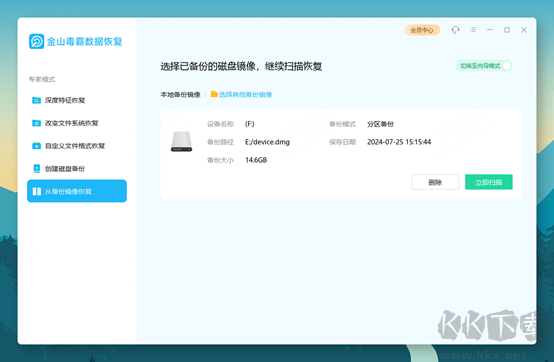554x362 pixels.
Task: Click the yellow folder icon beside 选择其他备份镜像
Action: [214, 94]
